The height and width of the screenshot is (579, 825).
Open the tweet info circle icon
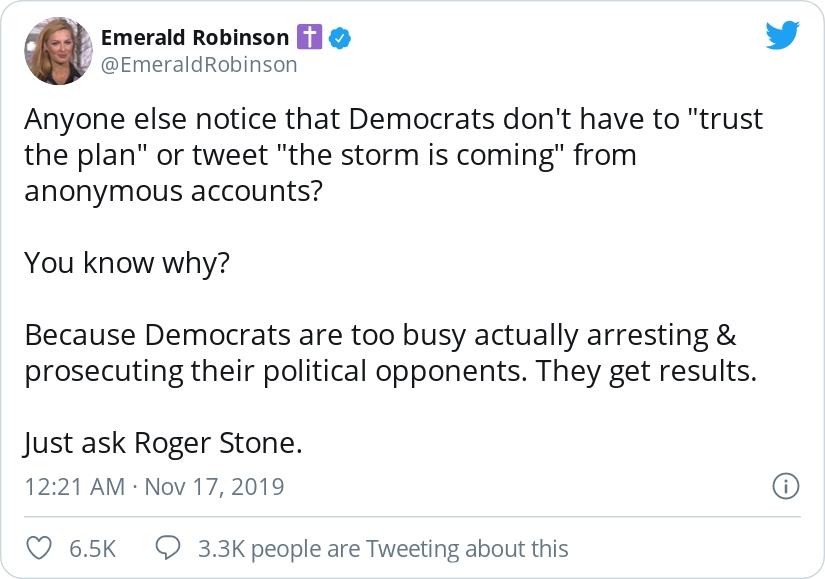[x=786, y=486]
